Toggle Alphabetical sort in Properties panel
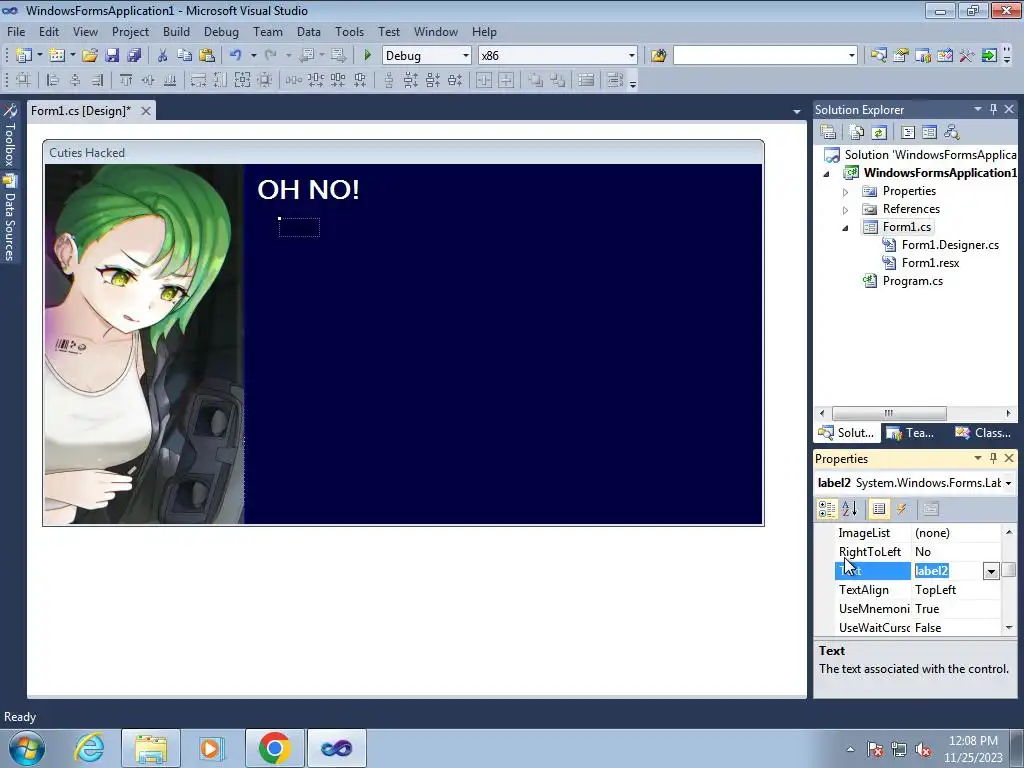1024x768 pixels. [850, 509]
